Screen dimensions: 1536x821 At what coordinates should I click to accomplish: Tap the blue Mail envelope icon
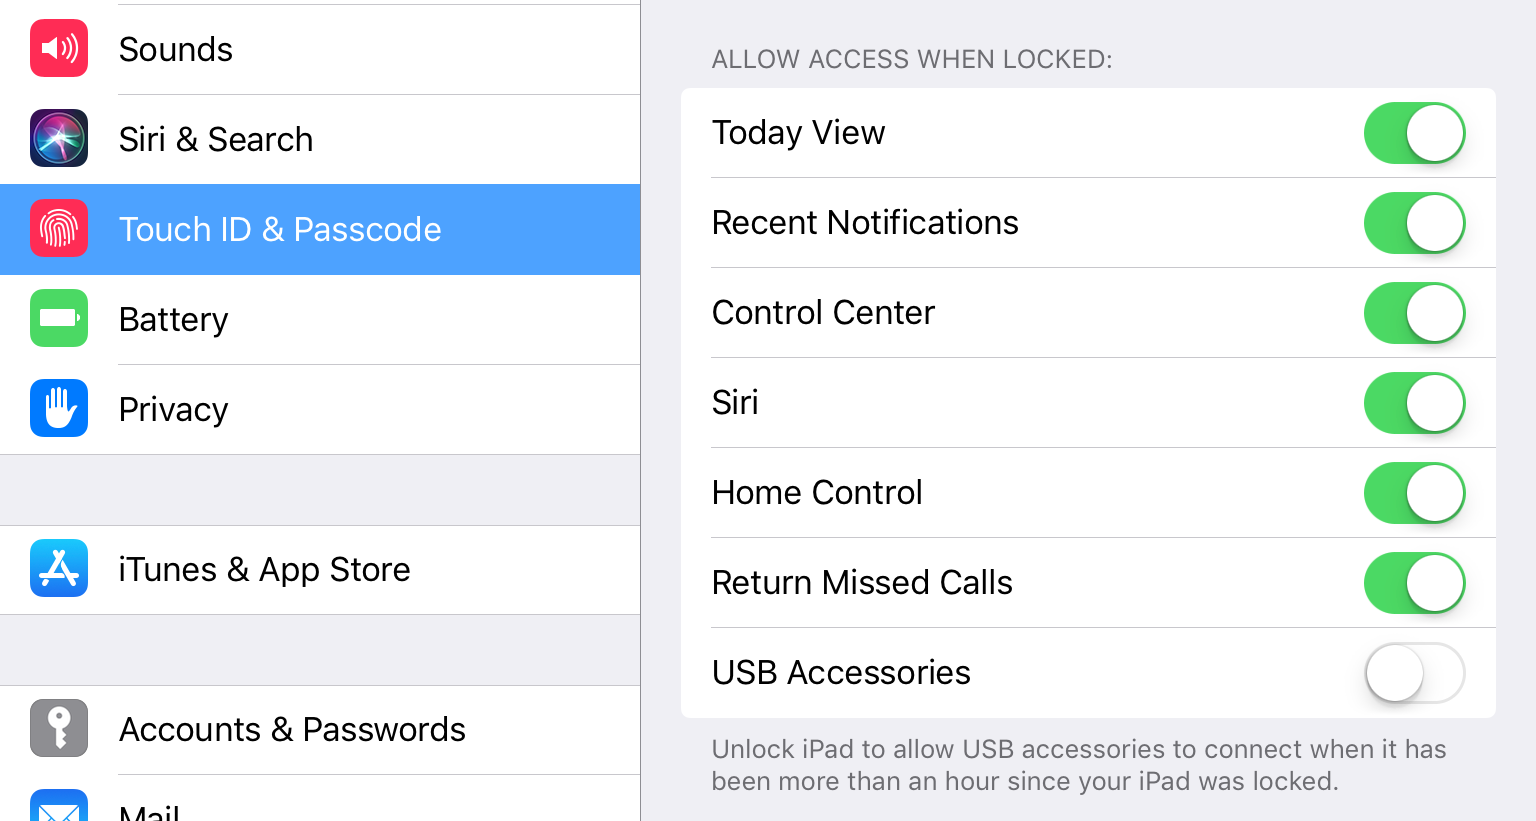coord(59,808)
